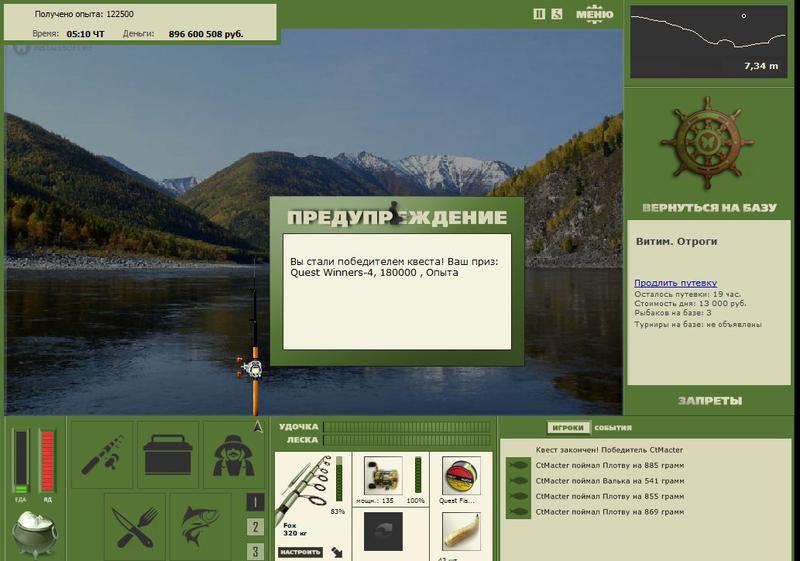Click the S icon beside МЕНЮ
This screenshot has width=800, height=561.
[x=557, y=14]
